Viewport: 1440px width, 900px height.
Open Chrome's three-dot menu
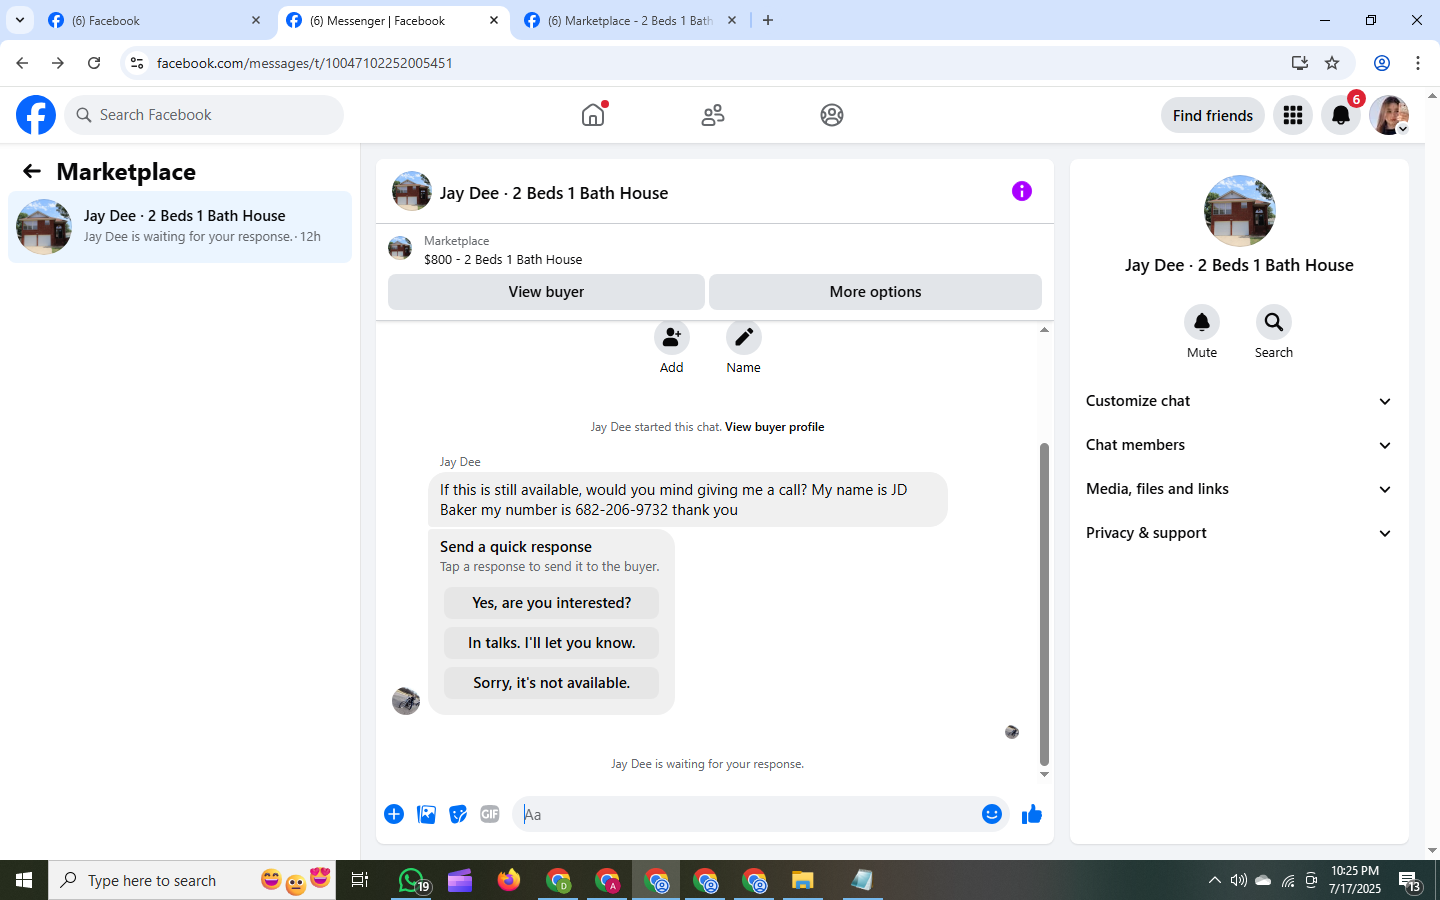click(x=1418, y=63)
